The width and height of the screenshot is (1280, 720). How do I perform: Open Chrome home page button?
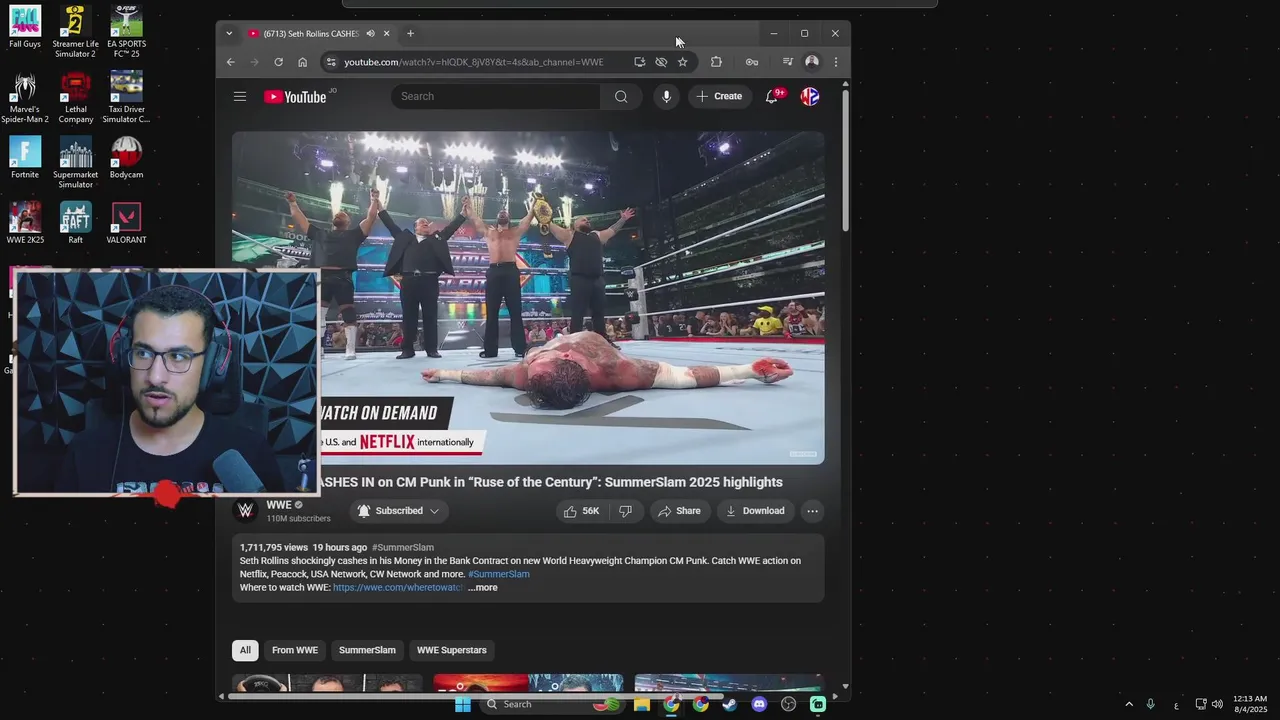click(x=302, y=62)
